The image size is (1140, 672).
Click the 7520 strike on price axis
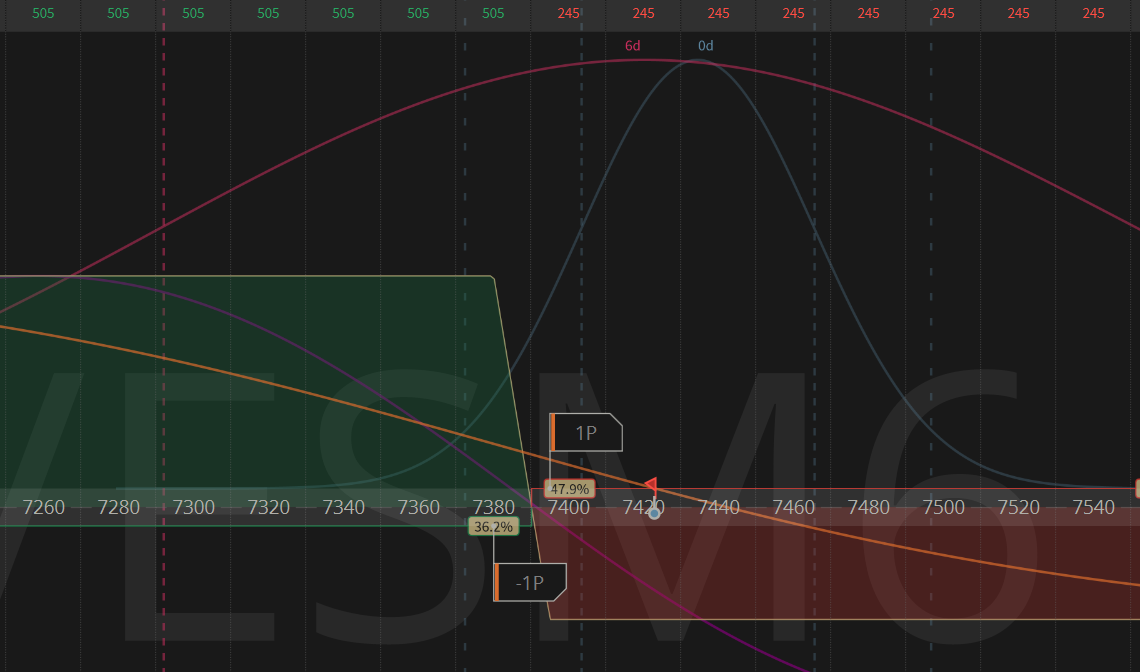point(1019,507)
